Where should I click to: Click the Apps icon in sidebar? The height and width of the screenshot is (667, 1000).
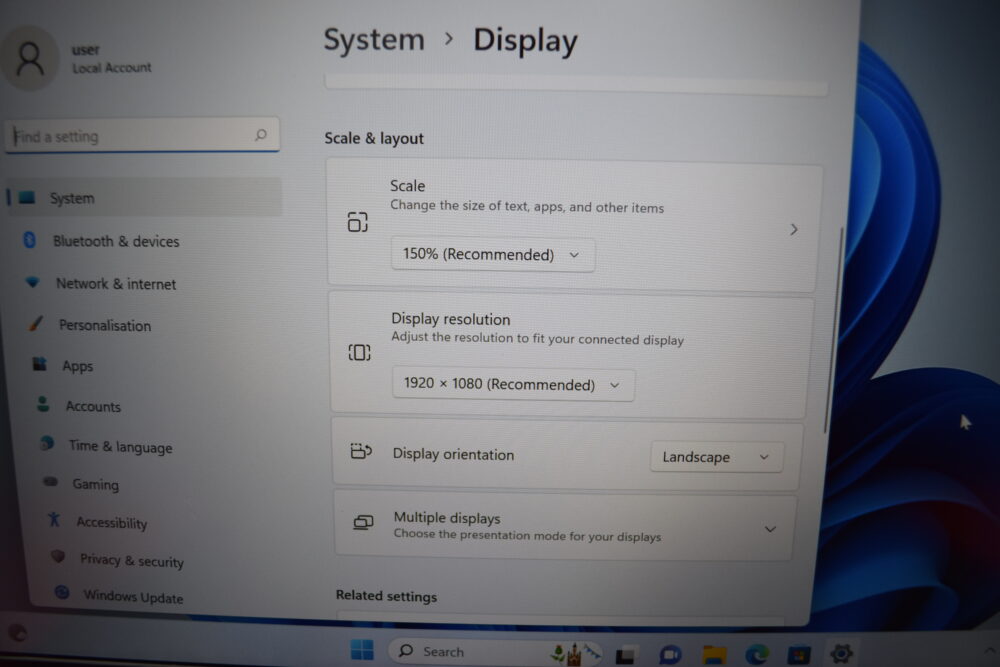[x=40, y=363]
